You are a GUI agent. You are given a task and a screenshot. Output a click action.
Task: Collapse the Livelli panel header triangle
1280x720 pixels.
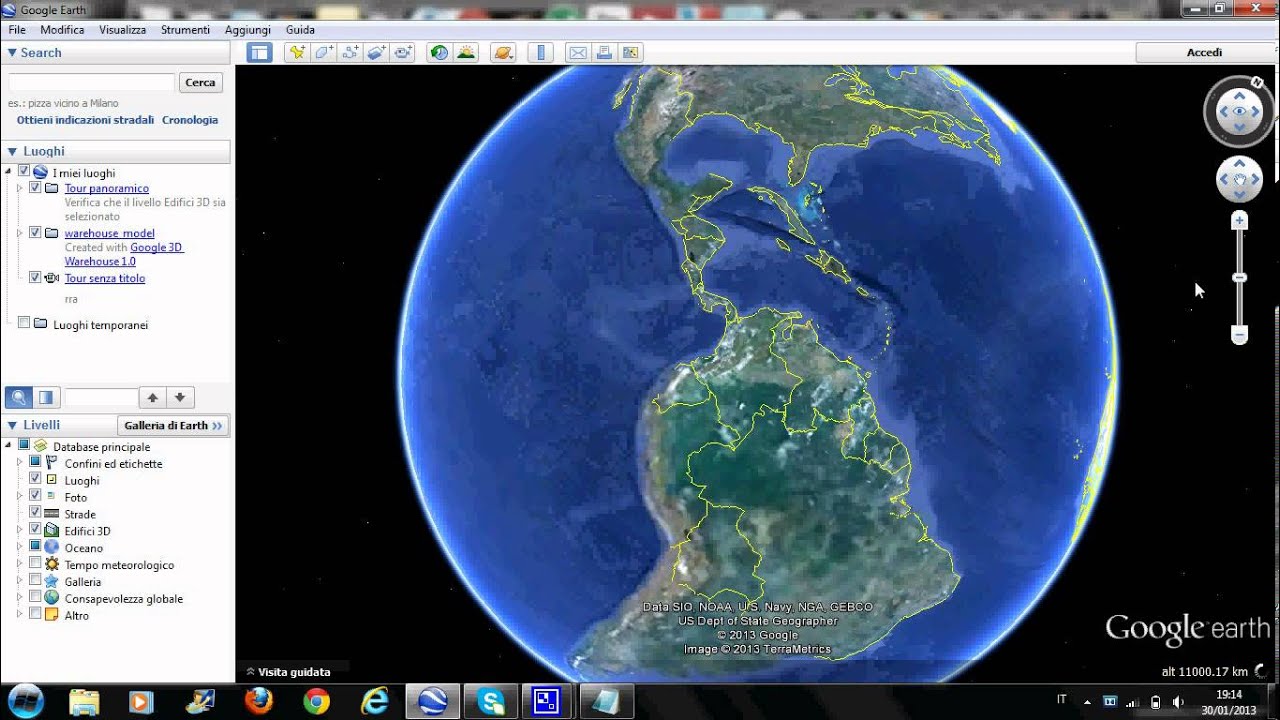click(x=12, y=425)
